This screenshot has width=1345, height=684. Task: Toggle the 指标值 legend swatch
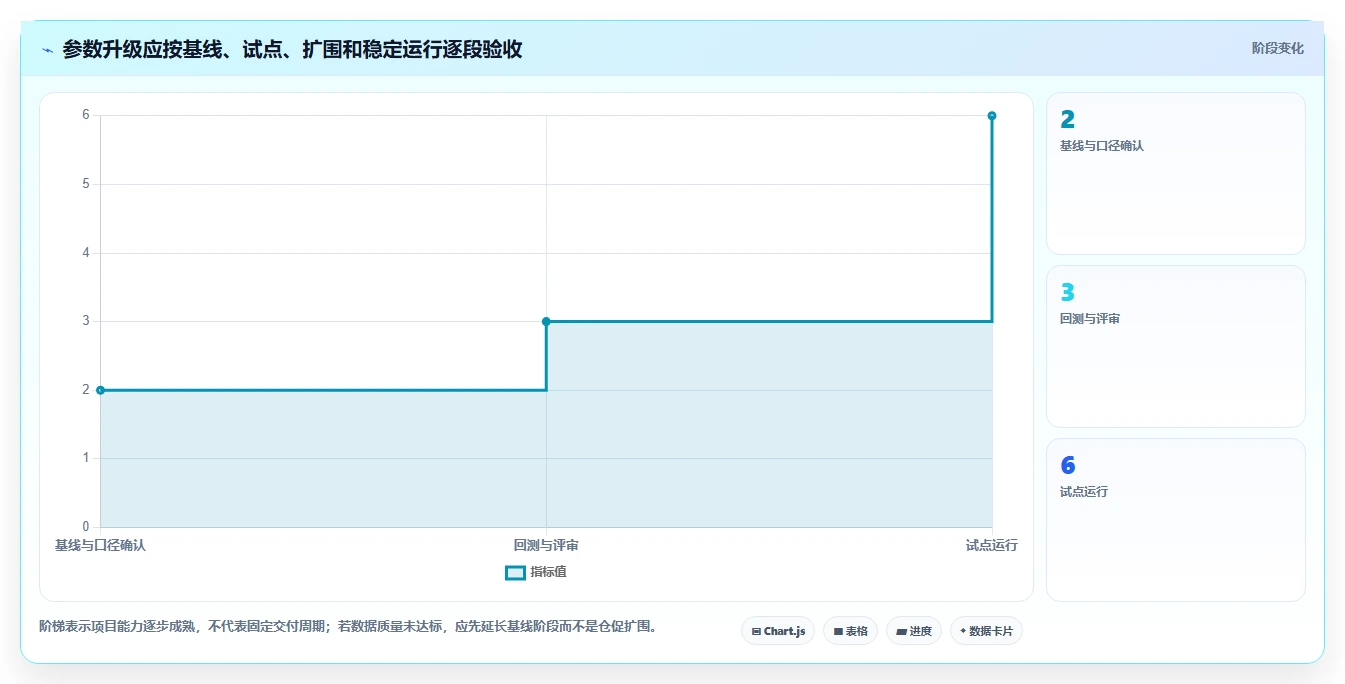pos(515,573)
